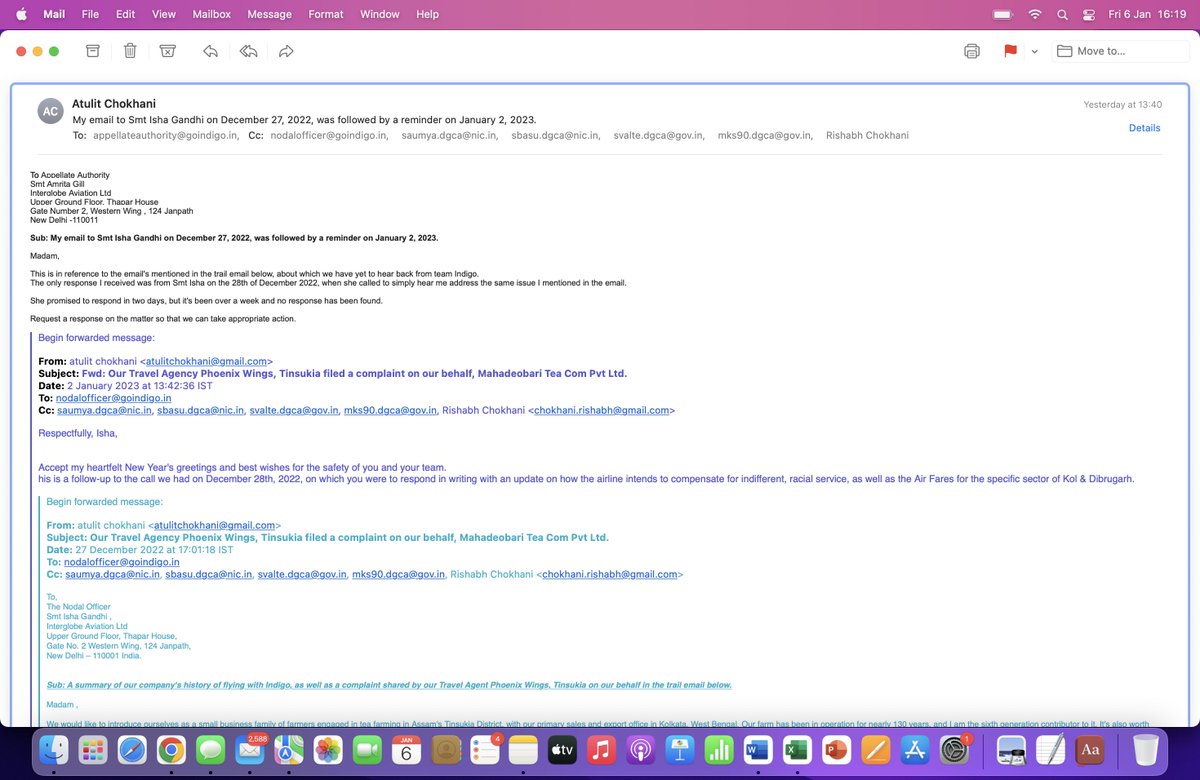Delete this email with the trash icon

point(130,51)
